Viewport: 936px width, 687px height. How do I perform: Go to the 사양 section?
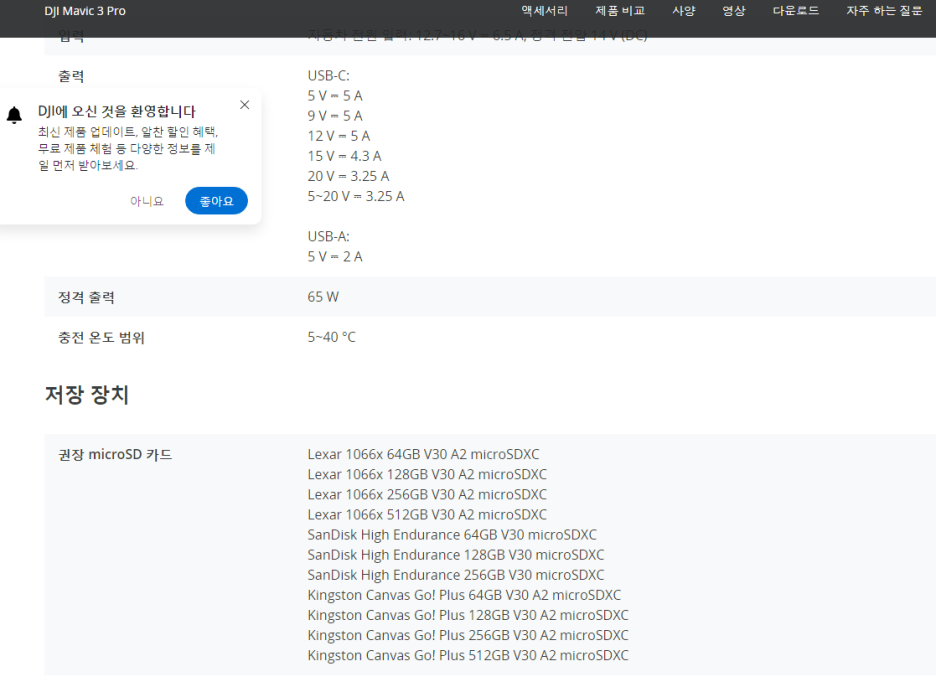tap(684, 11)
